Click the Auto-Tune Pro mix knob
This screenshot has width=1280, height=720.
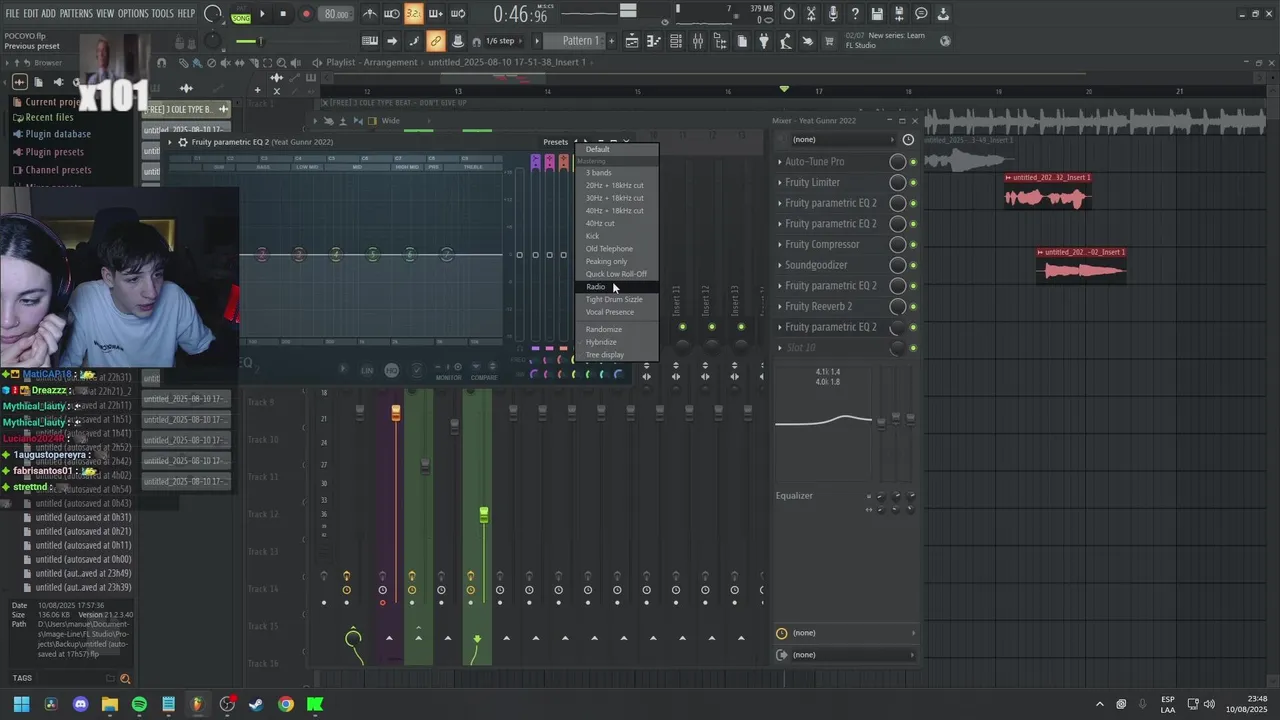tap(898, 162)
